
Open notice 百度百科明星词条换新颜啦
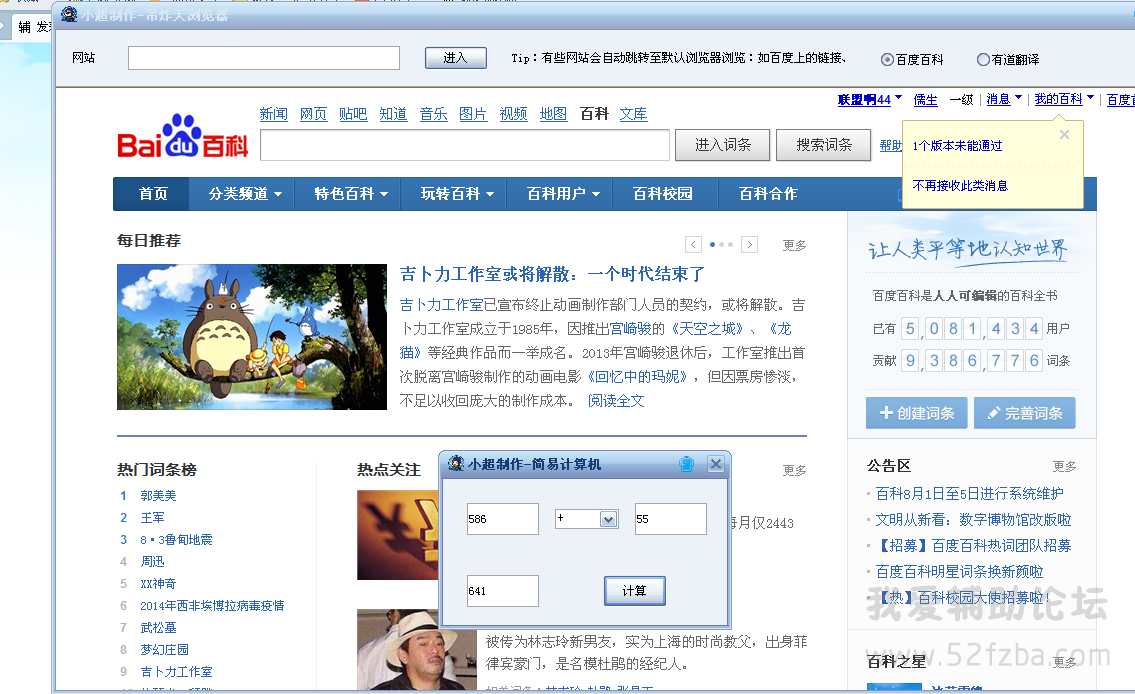(x=960, y=572)
